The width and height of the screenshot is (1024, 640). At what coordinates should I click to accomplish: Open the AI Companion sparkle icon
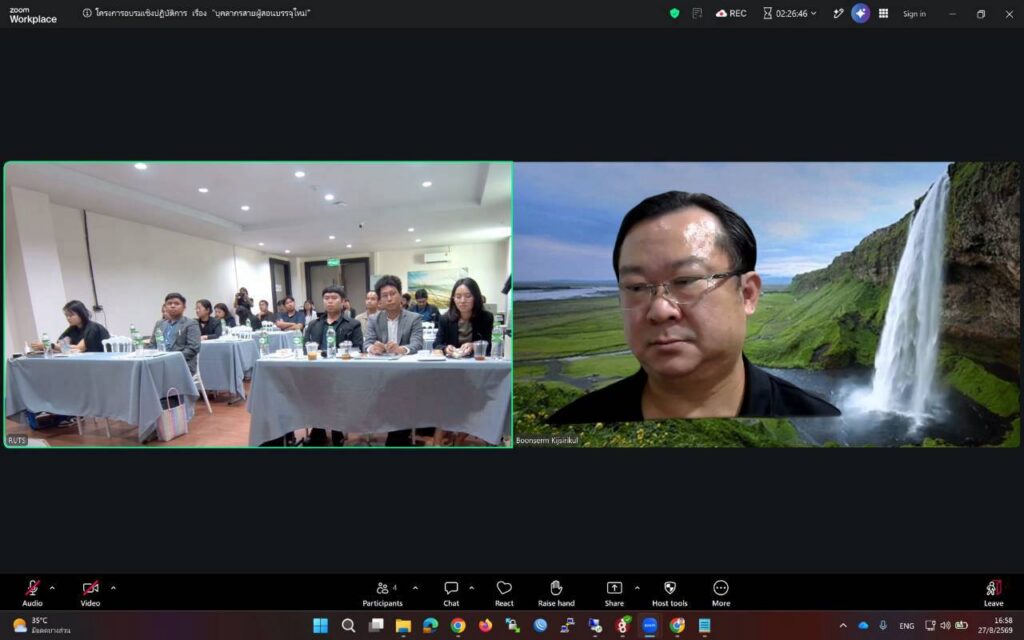coord(860,13)
